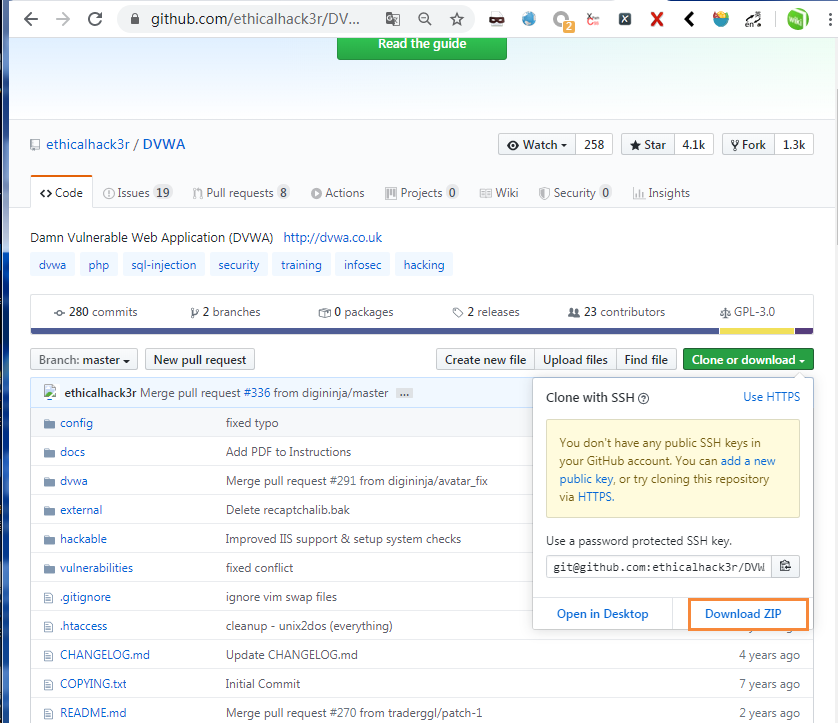Click the SSH clone URL field
This screenshot has width=838, height=723.
(658, 566)
